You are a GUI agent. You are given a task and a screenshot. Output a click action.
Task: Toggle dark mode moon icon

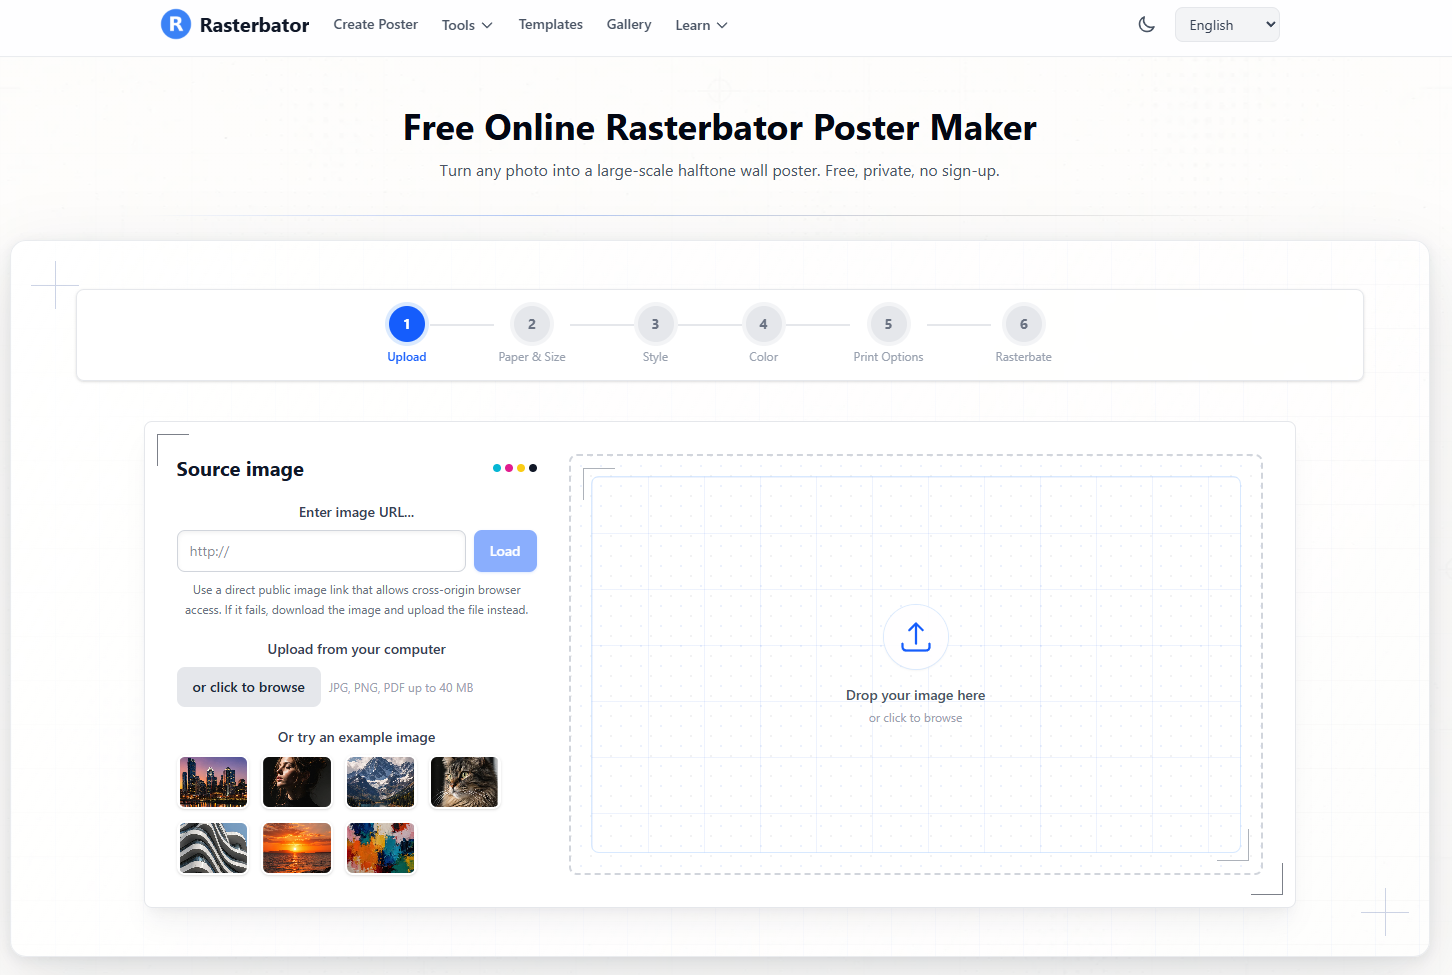1147,25
